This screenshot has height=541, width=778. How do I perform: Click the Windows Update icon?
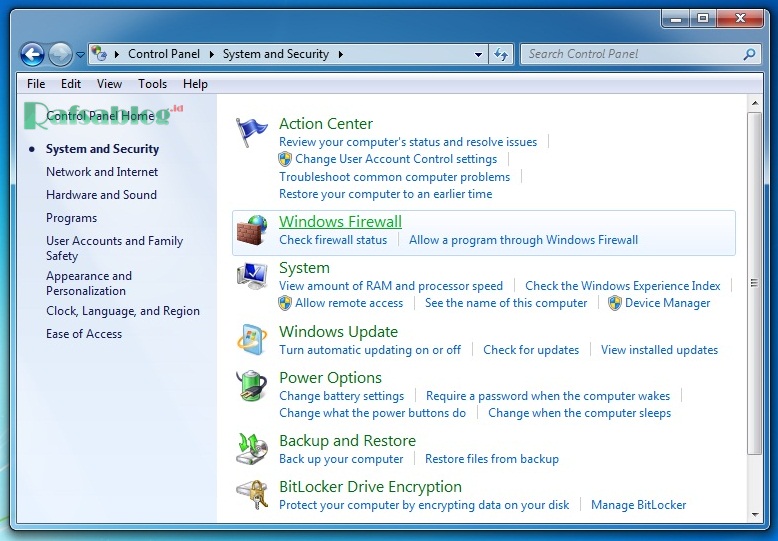pyautogui.click(x=252, y=340)
